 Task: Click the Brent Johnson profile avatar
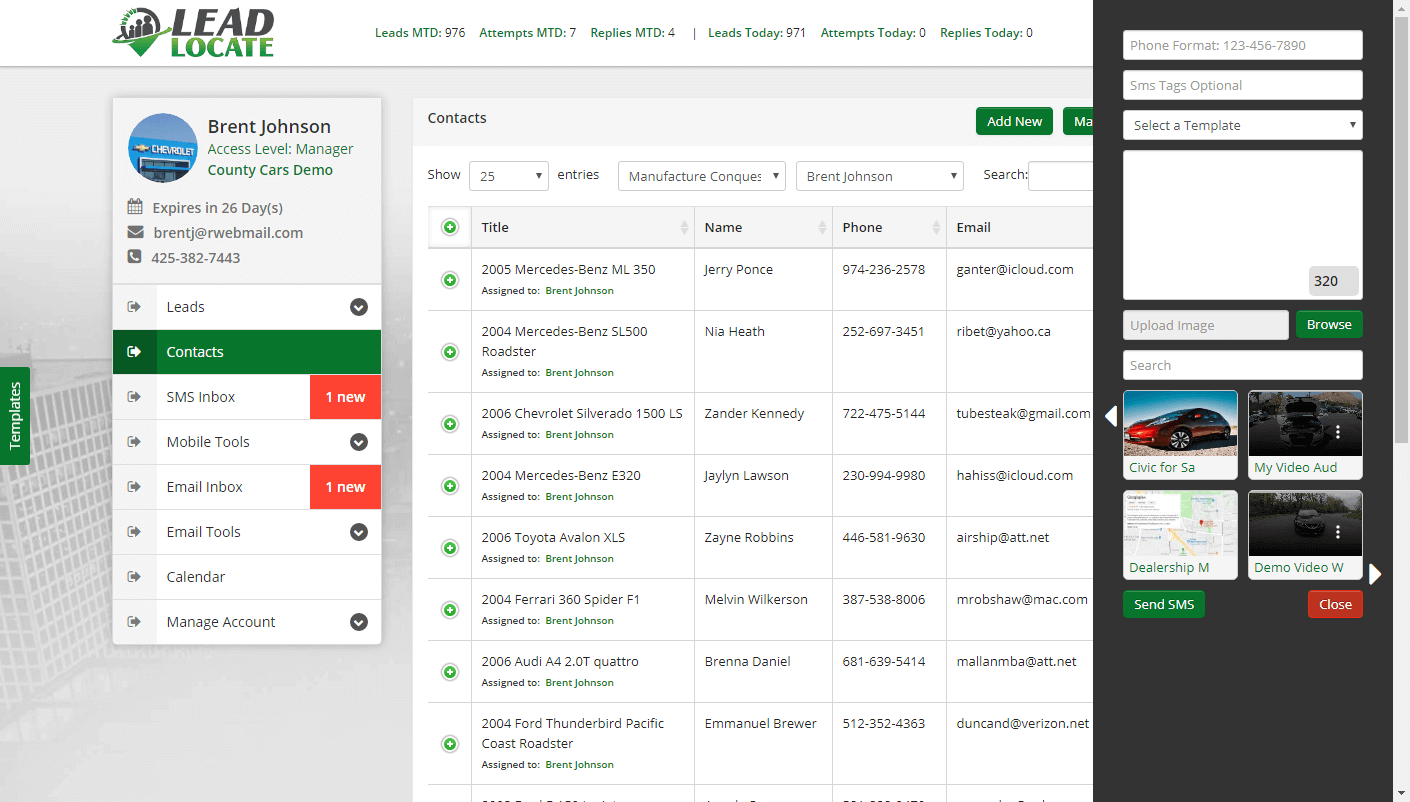163,148
